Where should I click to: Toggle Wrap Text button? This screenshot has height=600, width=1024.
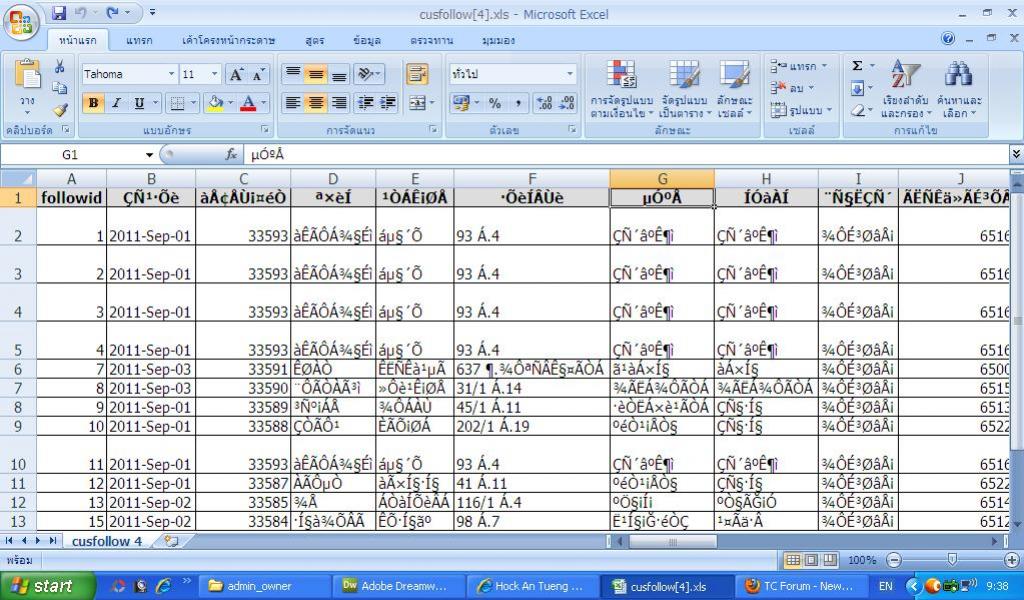[x=416, y=74]
